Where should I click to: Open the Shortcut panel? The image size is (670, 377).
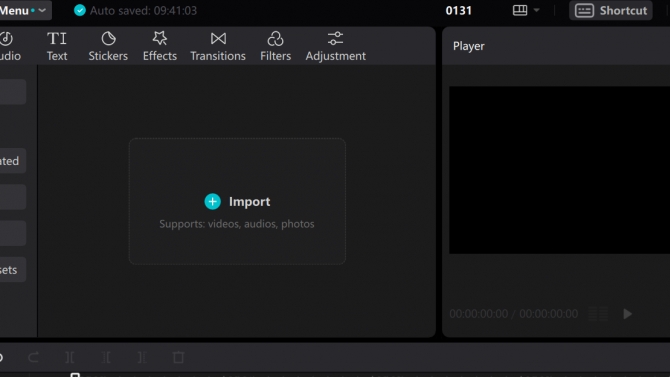(x=611, y=10)
